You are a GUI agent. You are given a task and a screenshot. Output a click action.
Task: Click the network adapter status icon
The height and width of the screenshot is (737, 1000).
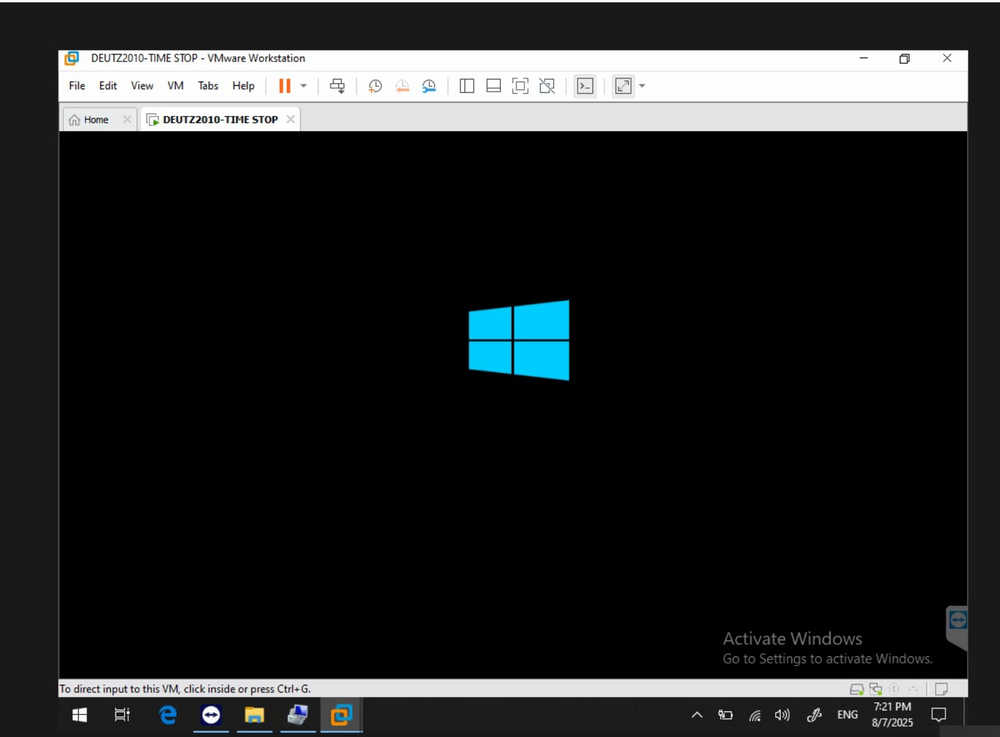click(876, 689)
